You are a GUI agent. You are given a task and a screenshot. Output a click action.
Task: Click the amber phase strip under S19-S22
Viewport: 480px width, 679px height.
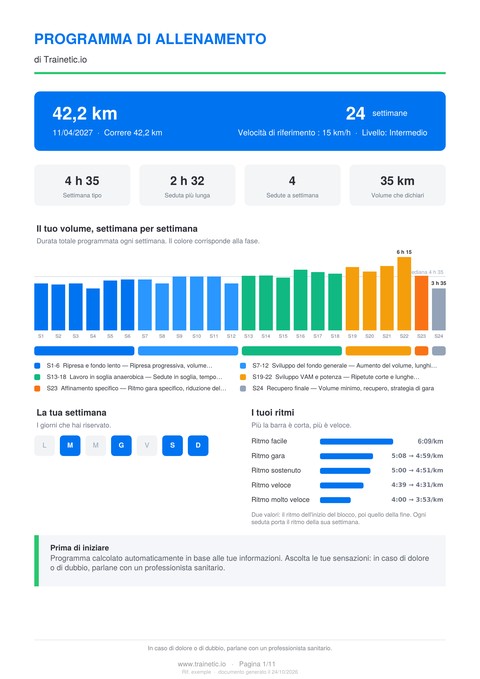pos(378,351)
